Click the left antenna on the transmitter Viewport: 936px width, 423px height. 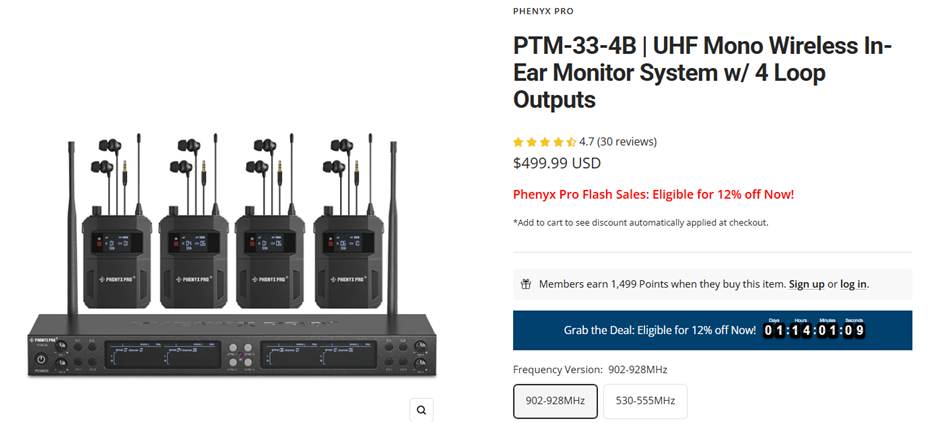71,230
